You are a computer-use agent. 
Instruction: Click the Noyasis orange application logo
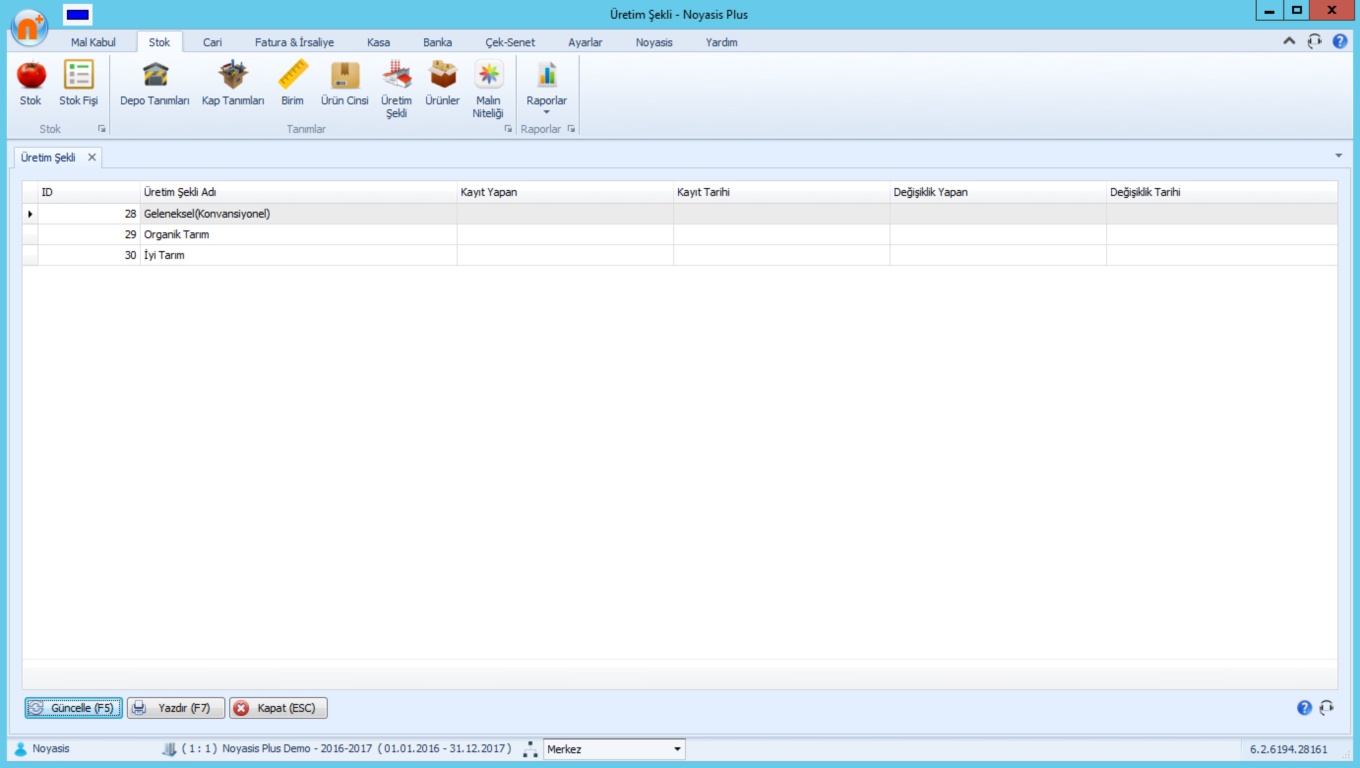pos(29,27)
